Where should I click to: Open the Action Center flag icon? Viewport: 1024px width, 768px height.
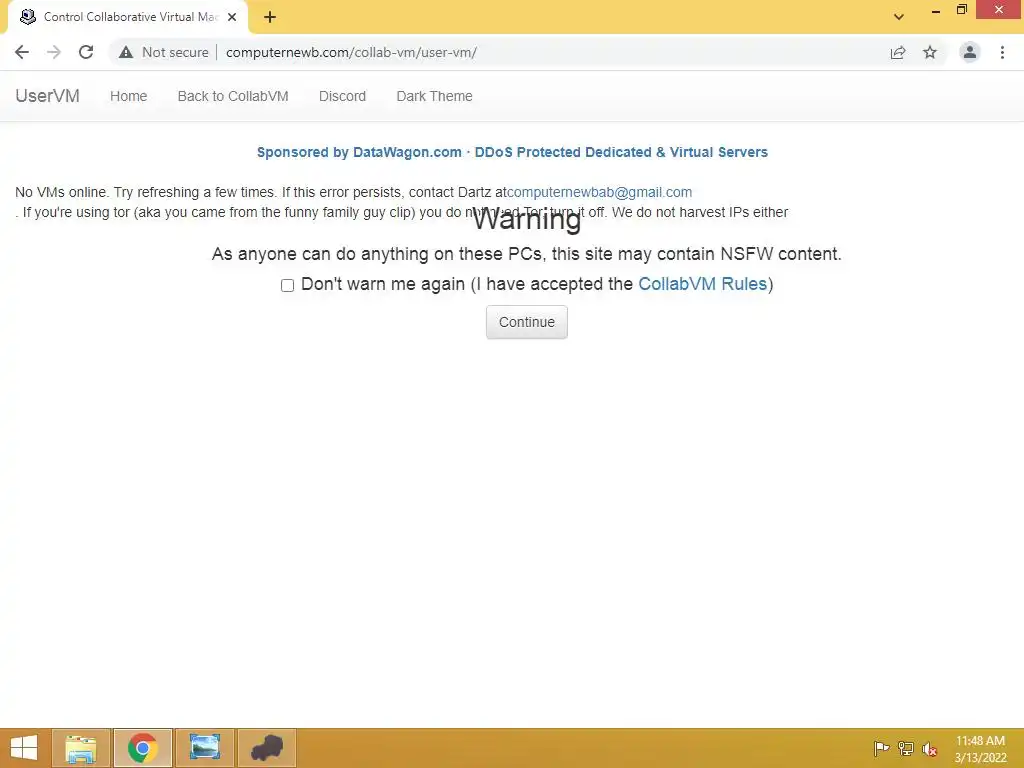881,748
